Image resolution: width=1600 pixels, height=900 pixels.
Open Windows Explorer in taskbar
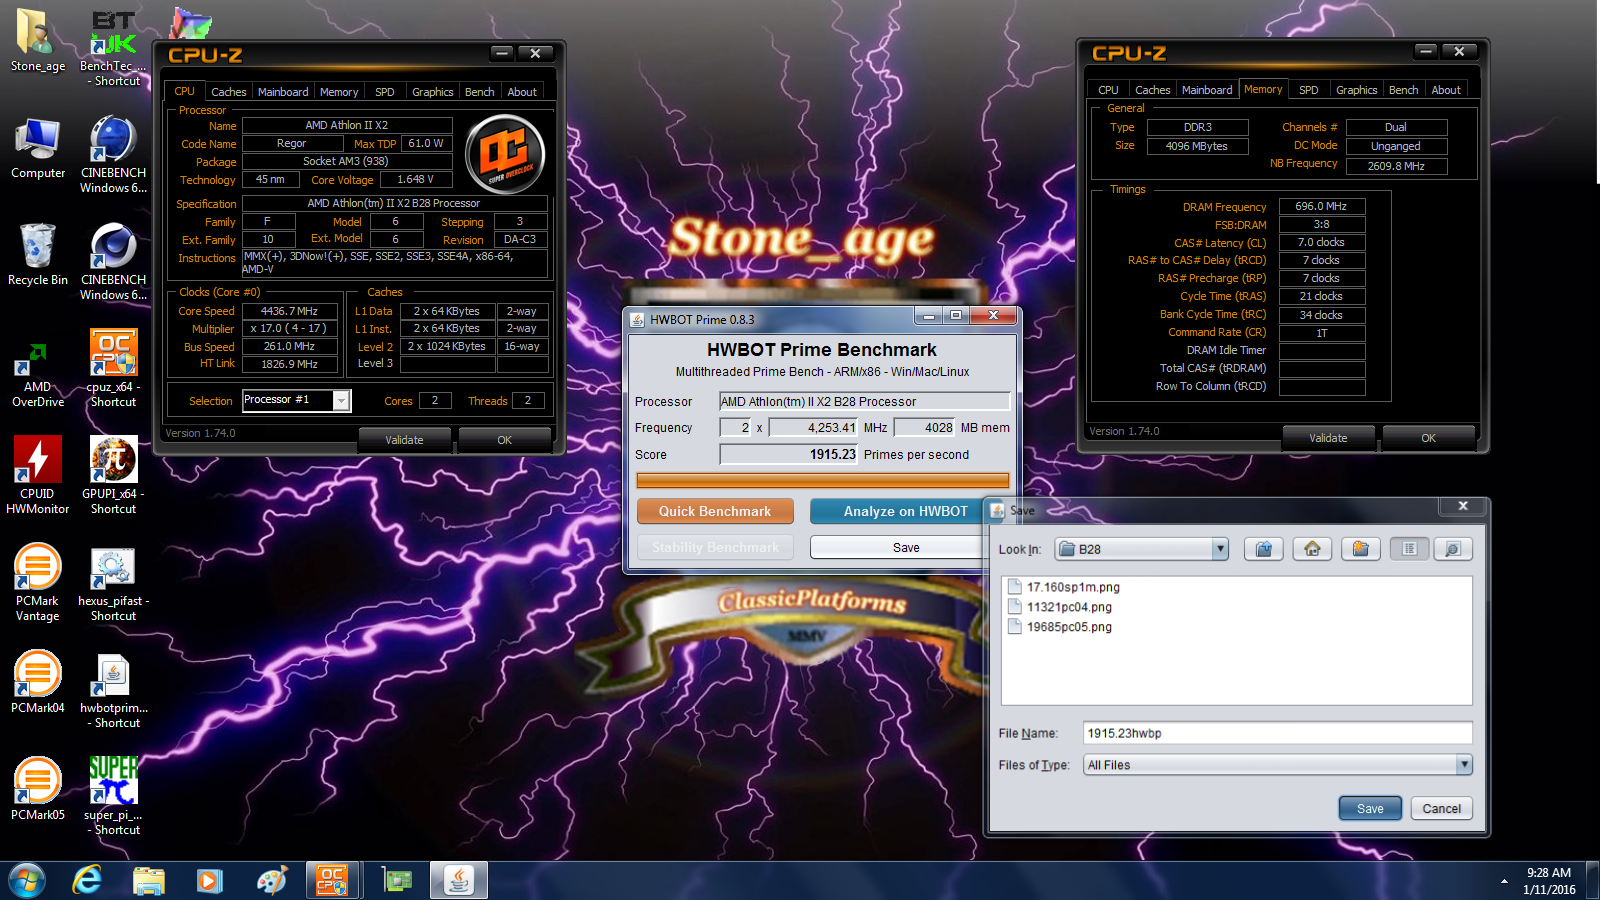pyautogui.click(x=149, y=880)
